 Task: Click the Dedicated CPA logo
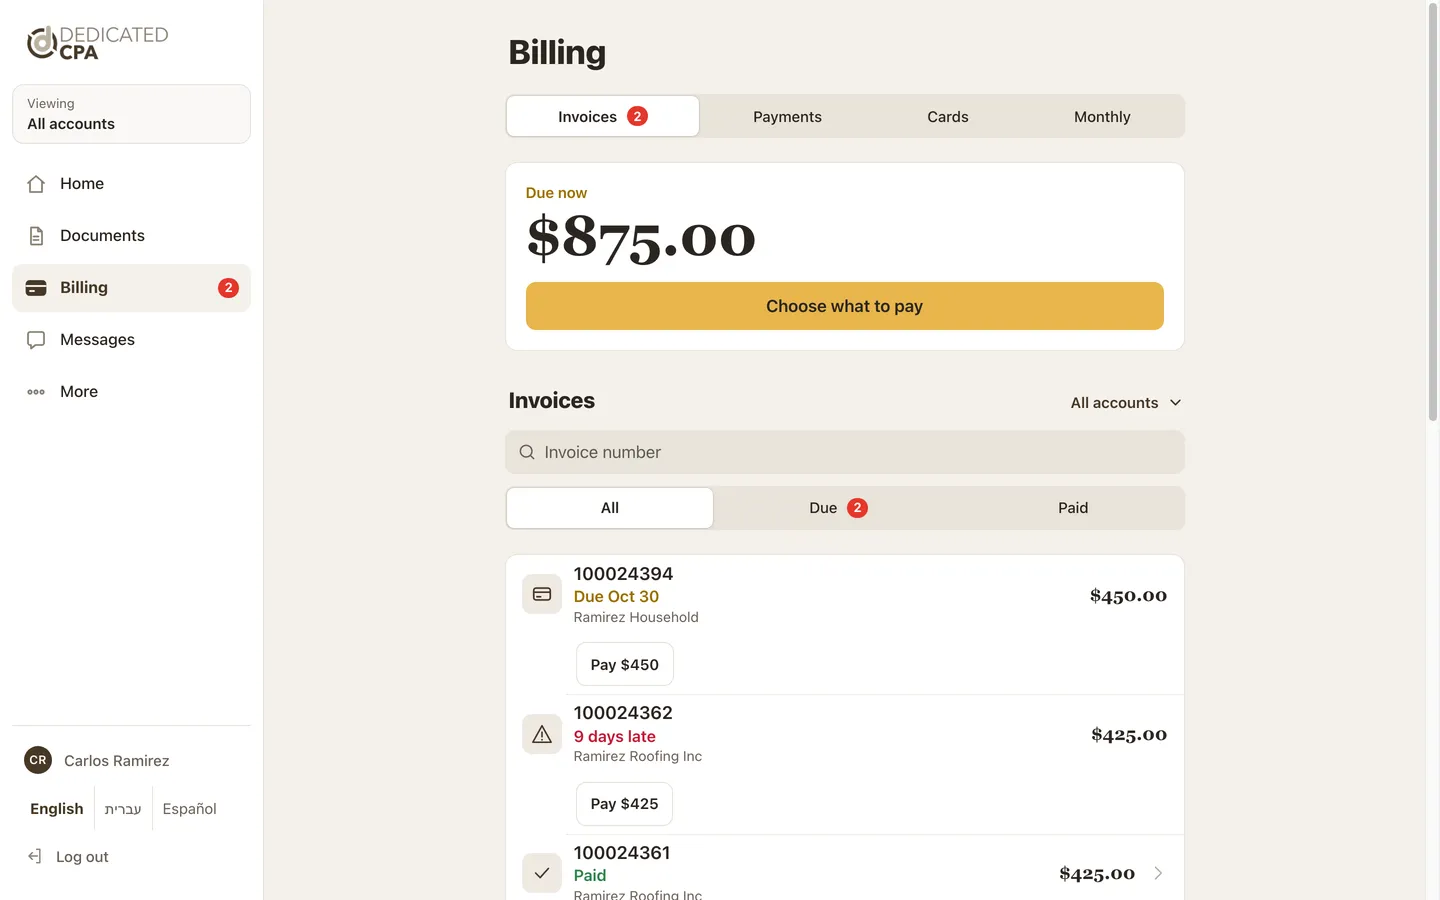tap(97, 43)
